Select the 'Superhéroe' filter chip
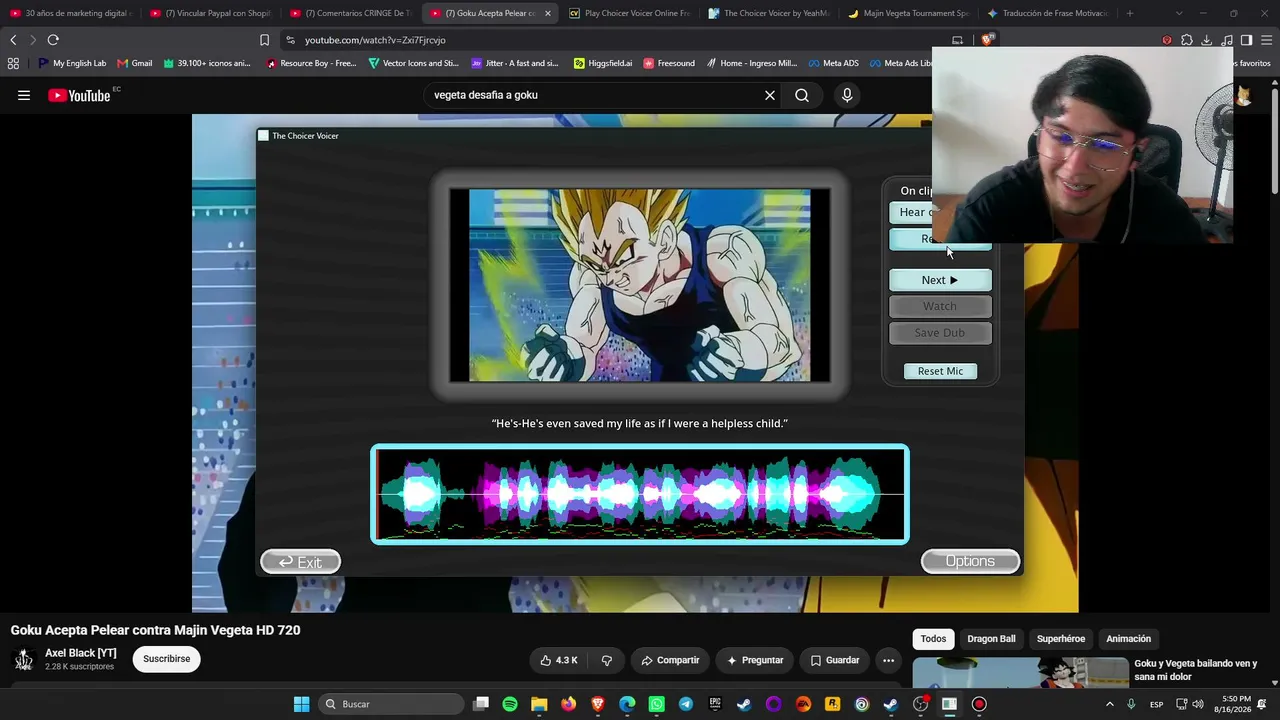This screenshot has height=720, width=1280. (x=1061, y=639)
